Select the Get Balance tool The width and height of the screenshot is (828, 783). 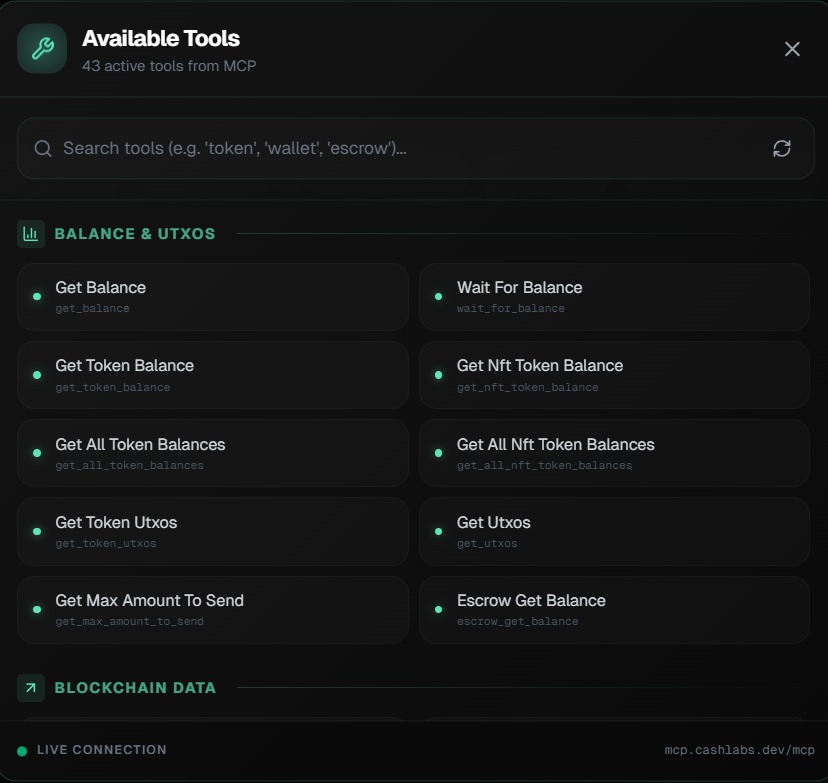click(212, 296)
